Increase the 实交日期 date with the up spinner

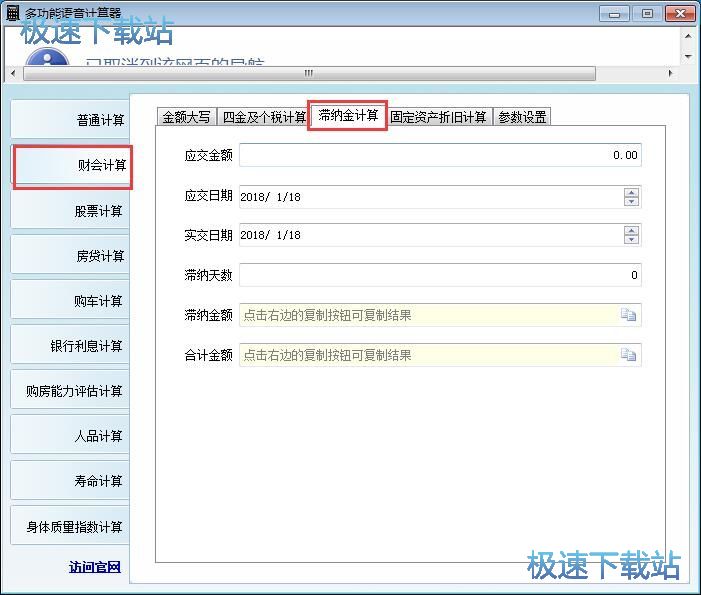(x=631, y=231)
